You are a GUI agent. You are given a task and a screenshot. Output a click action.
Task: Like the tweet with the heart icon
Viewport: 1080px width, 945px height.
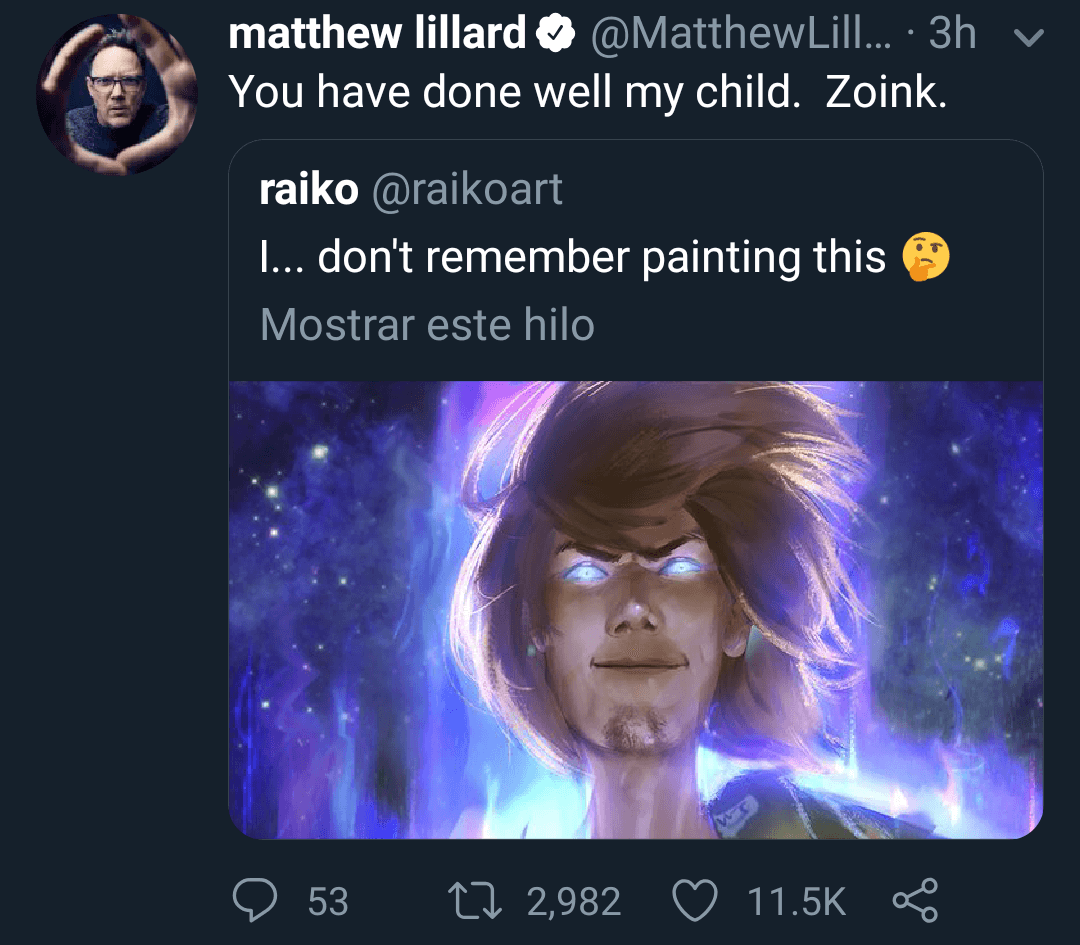coord(695,901)
